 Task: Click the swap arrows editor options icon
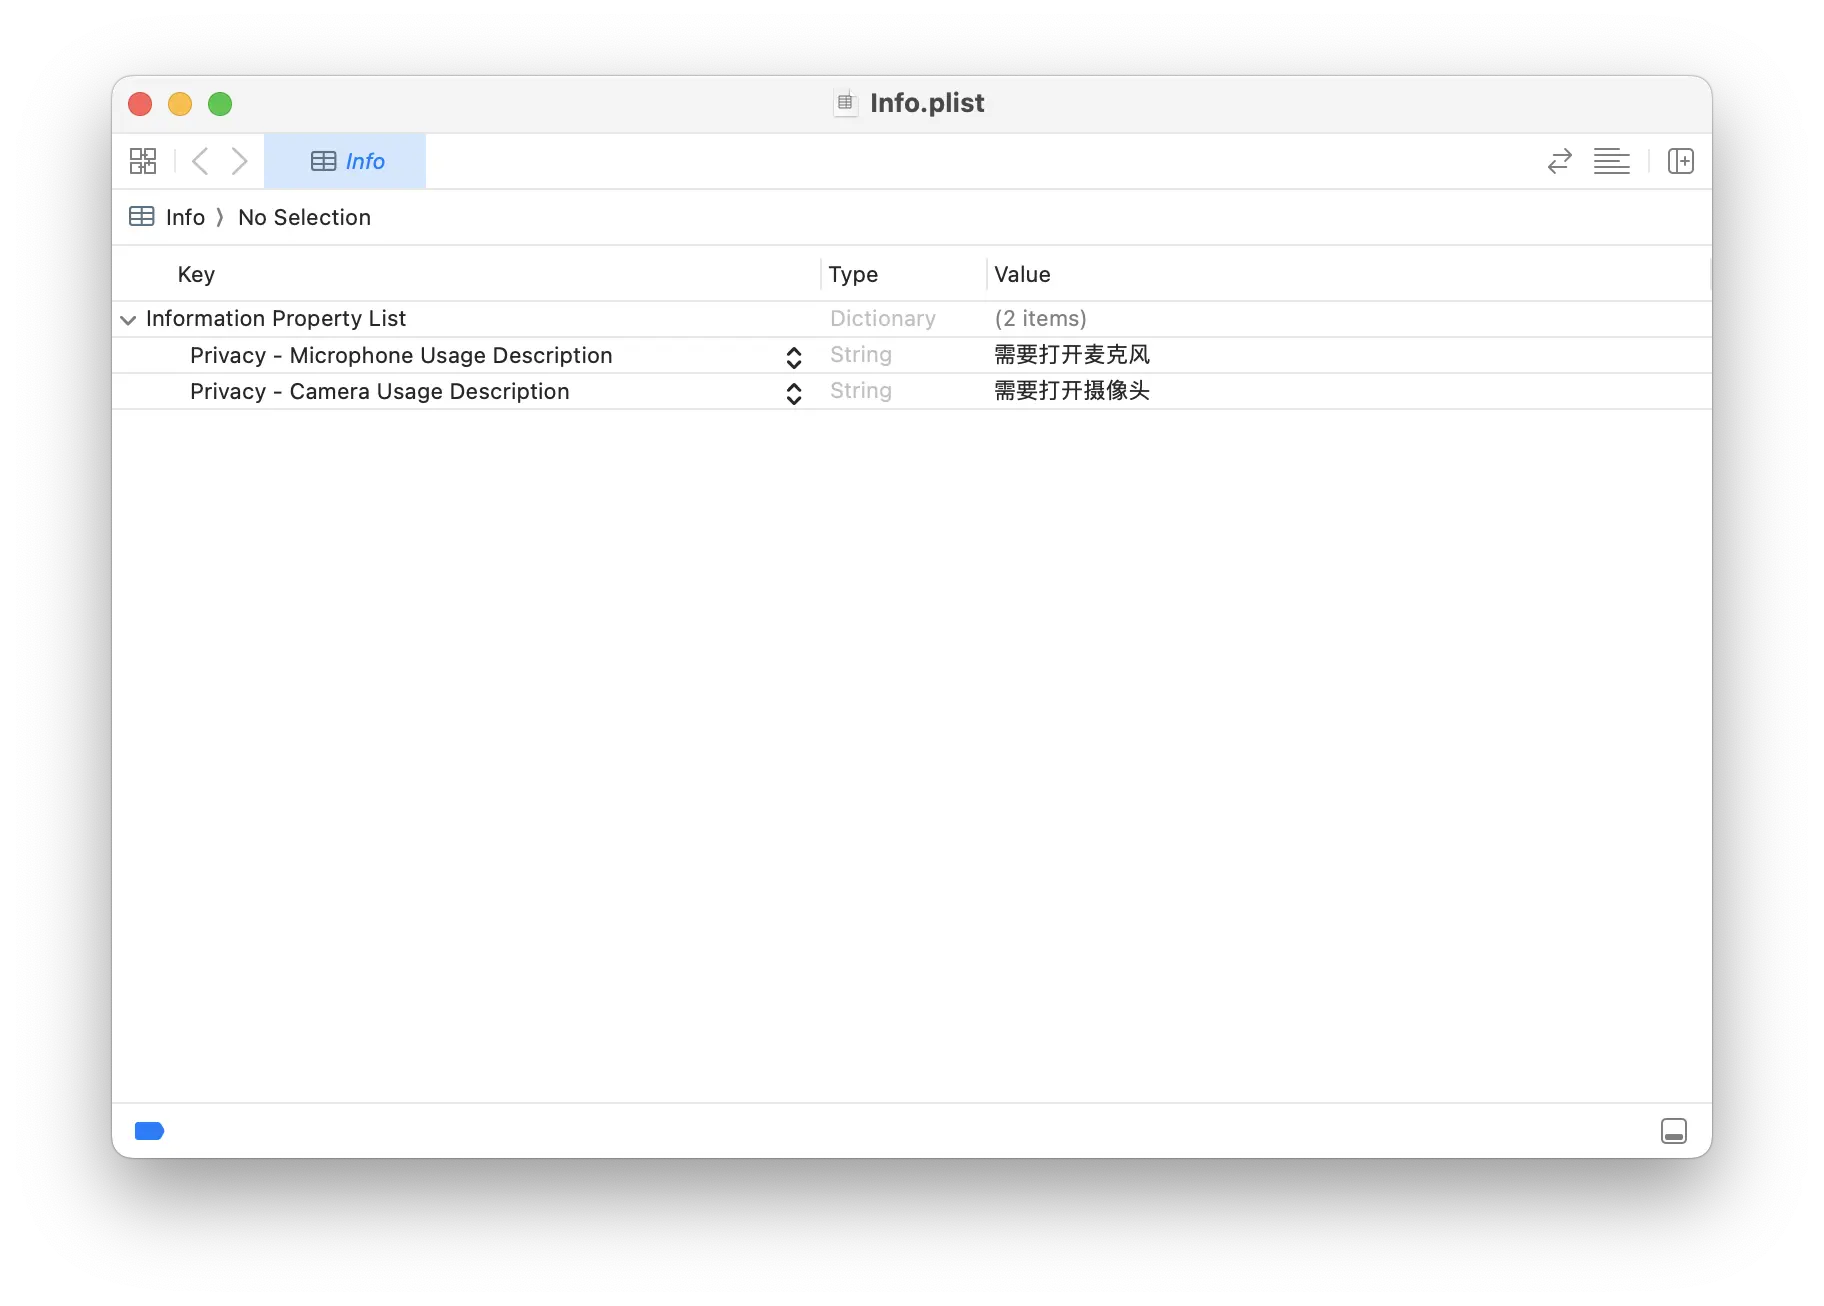(x=1560, y=161)
